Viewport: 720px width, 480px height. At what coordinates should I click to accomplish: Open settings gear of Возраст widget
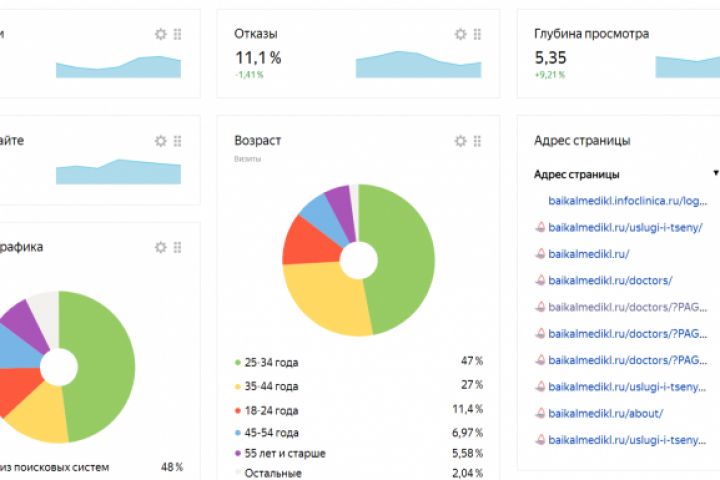460,141
